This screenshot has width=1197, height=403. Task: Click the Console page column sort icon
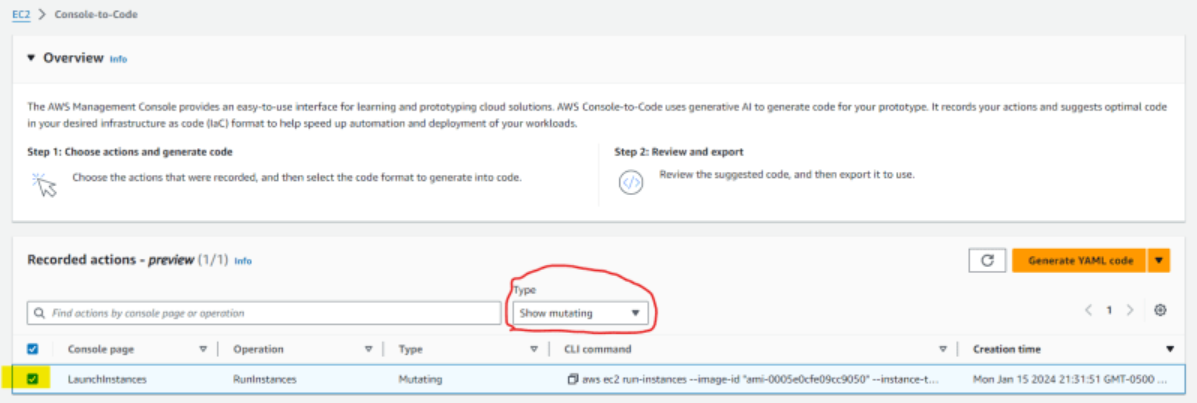203,349
